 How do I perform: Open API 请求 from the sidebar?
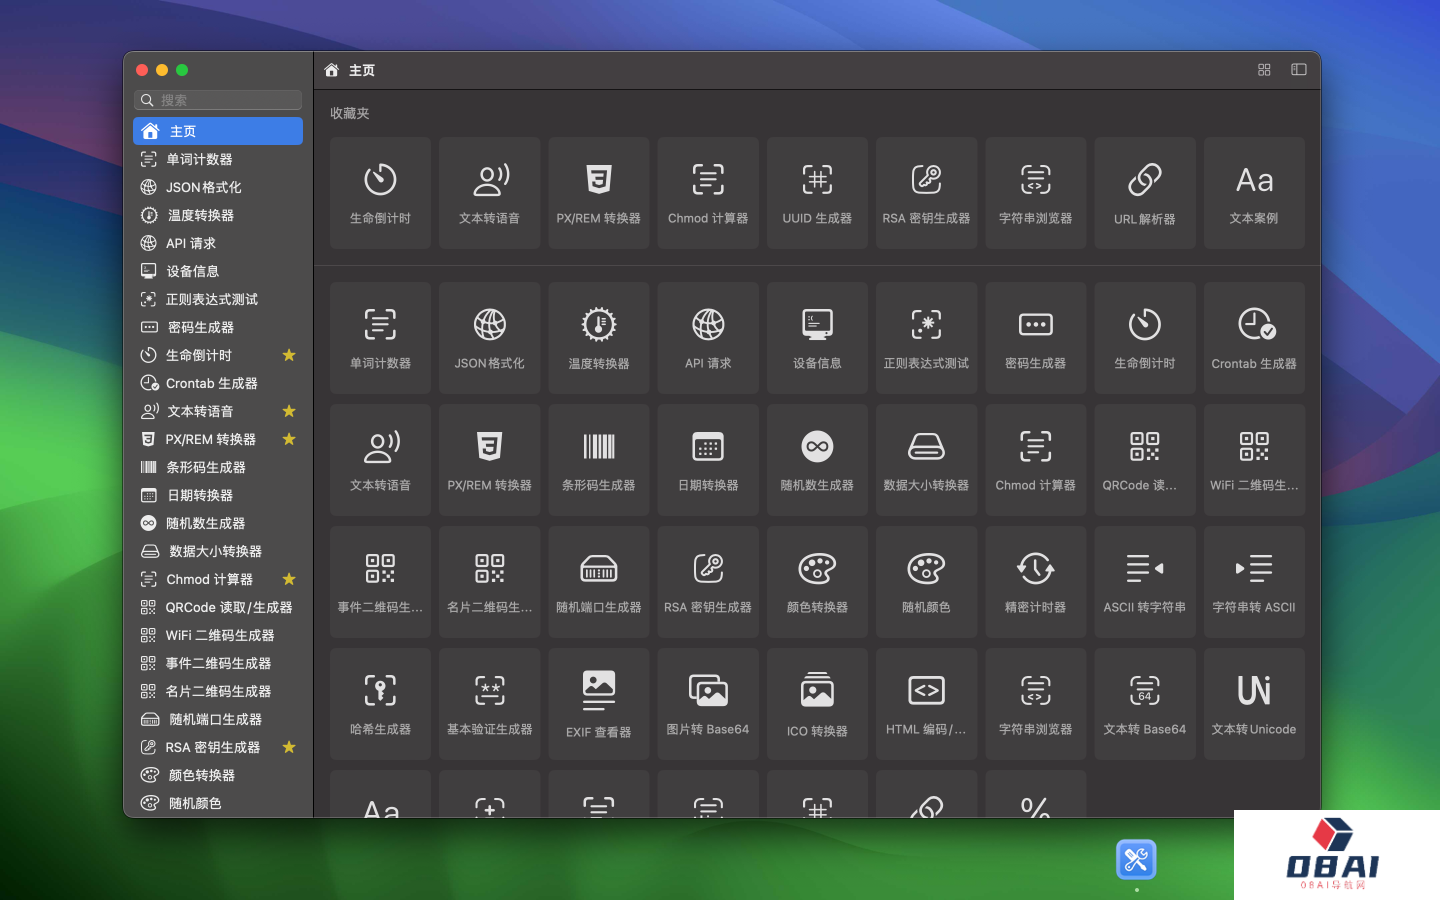coord(218,243)
